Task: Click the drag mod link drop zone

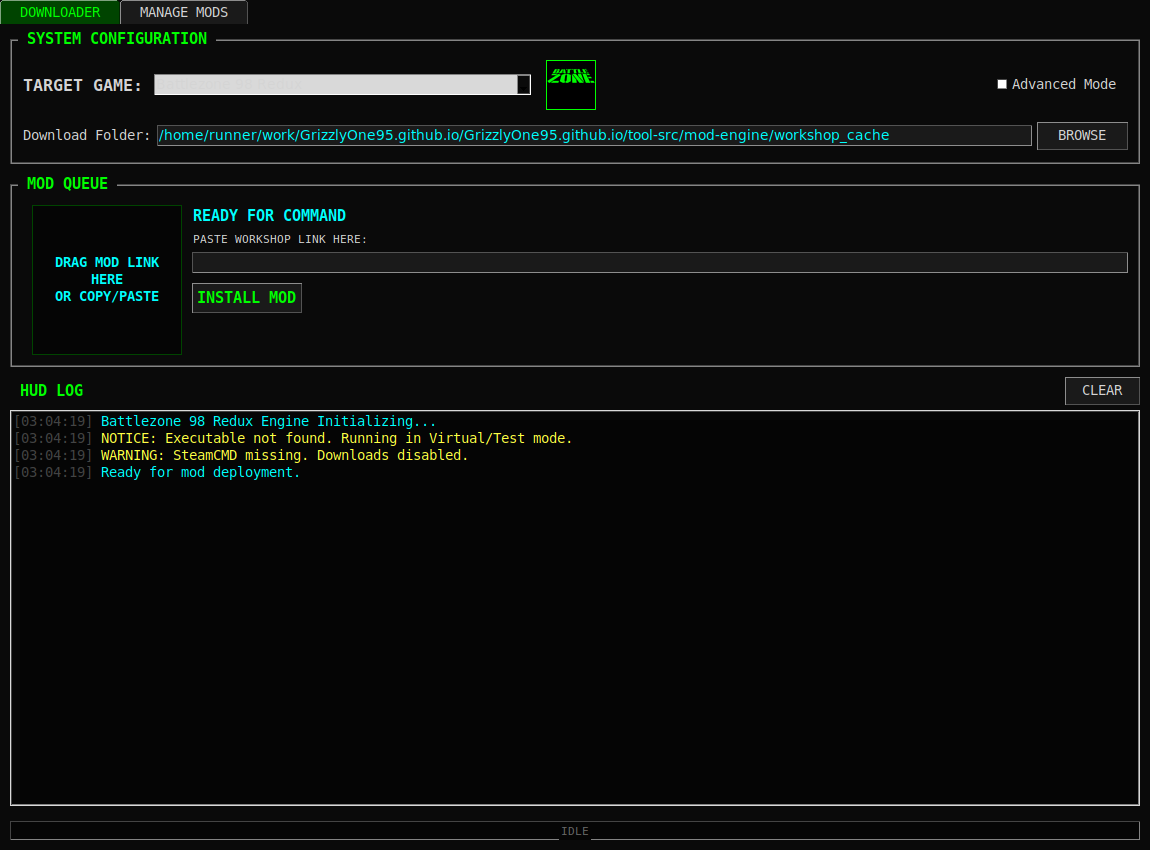Action: (107, 279)
